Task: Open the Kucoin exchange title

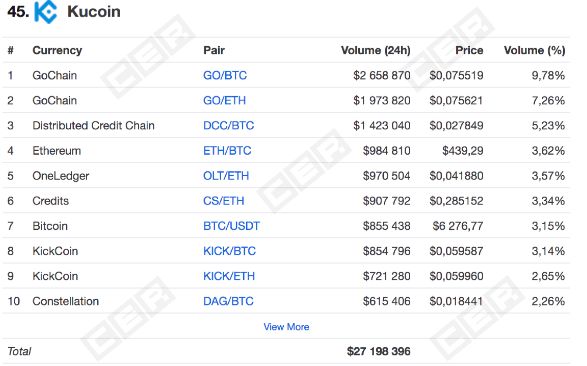Action: click(x=94, y=12)
